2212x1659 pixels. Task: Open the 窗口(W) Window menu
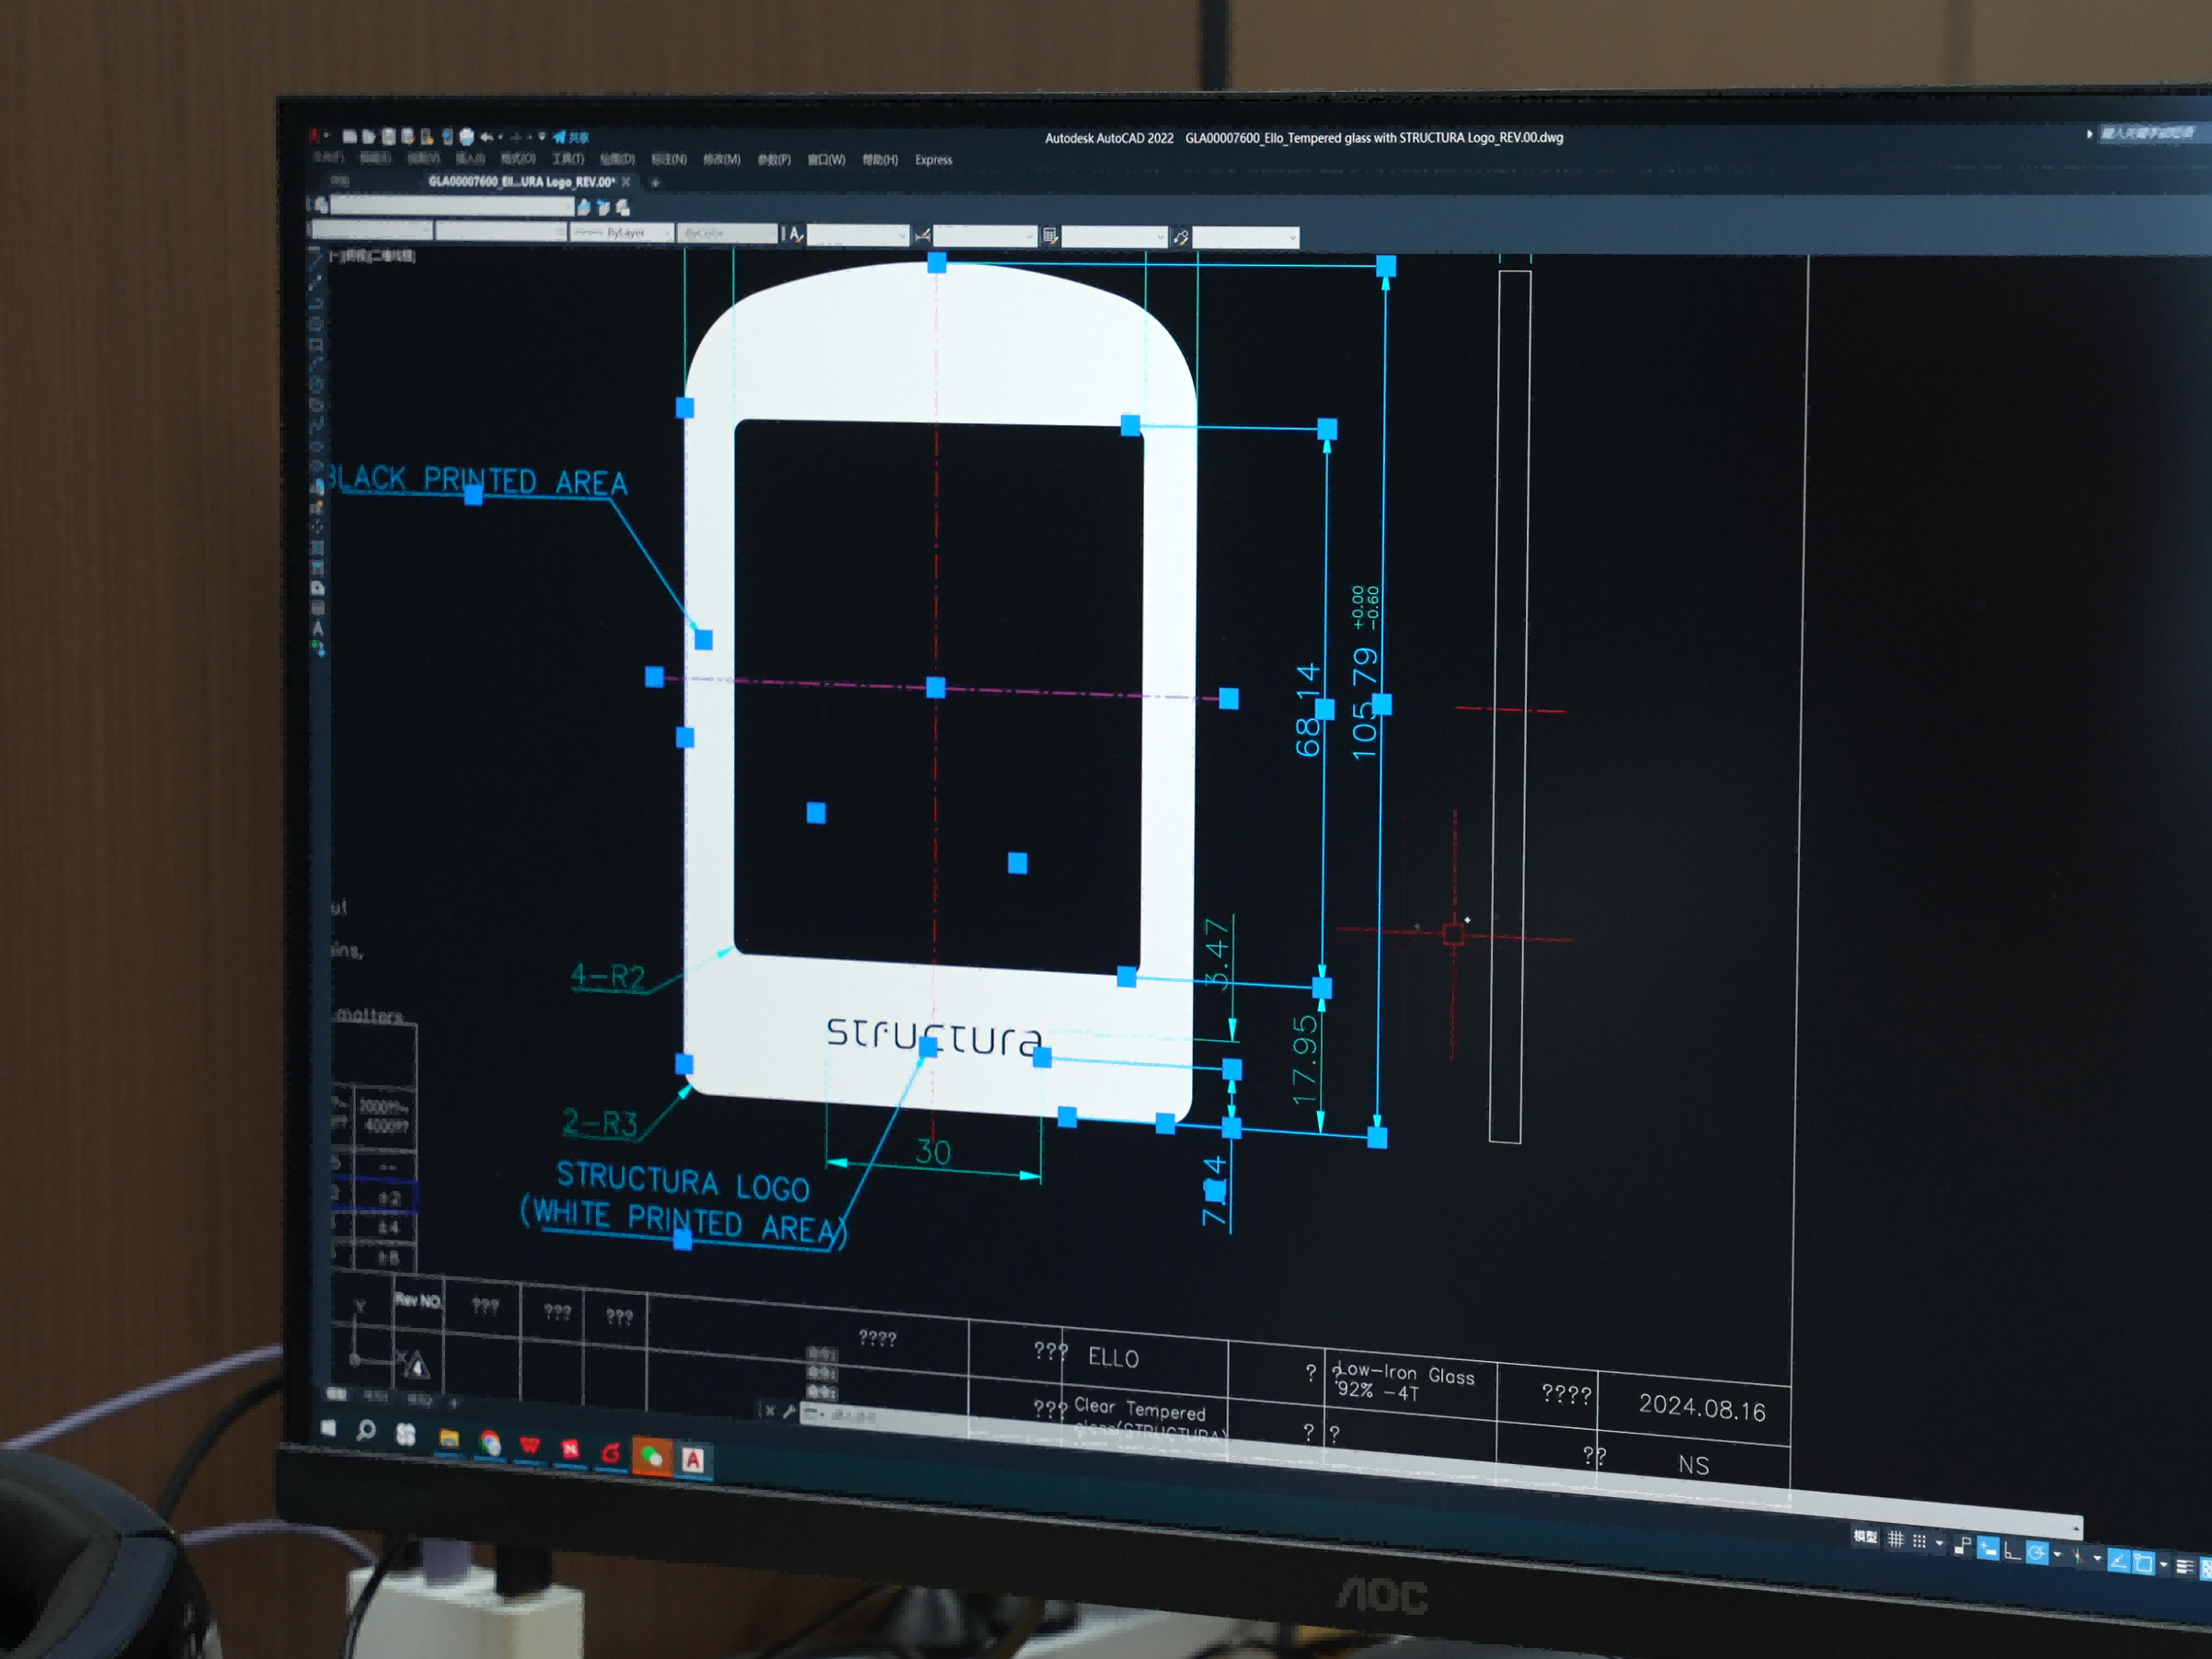pyautogui.click(x=826, y=160)
